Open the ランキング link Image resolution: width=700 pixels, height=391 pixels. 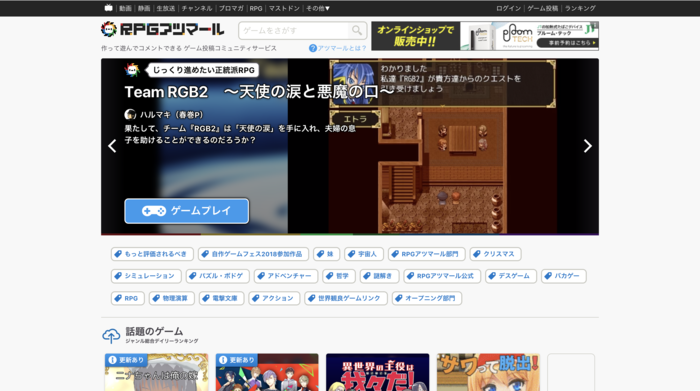(x=580, y=8)
